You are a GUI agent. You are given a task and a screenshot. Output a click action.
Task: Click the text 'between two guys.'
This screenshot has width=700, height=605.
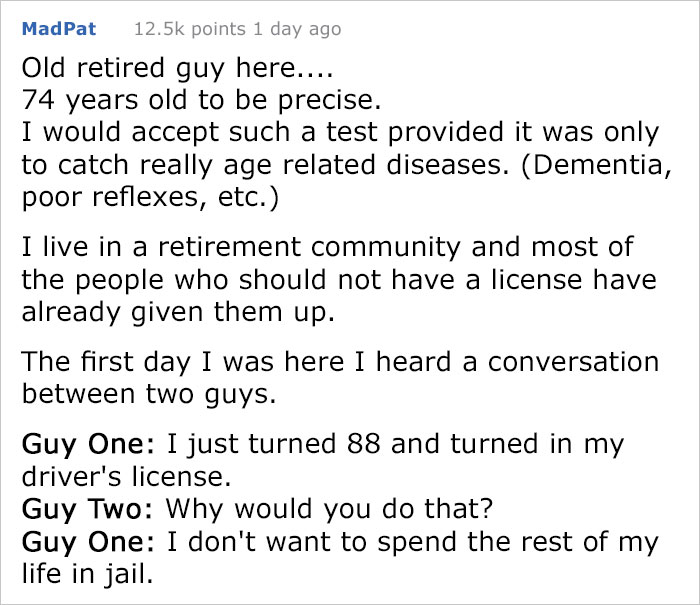149,394
